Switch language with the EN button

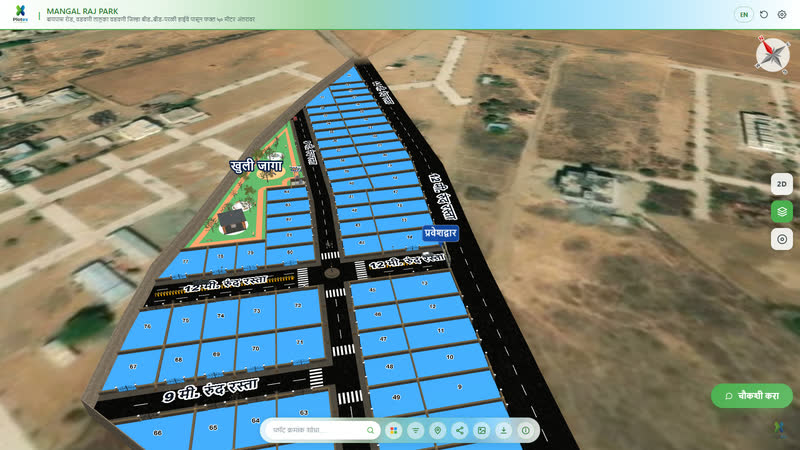tap(743, 15)
